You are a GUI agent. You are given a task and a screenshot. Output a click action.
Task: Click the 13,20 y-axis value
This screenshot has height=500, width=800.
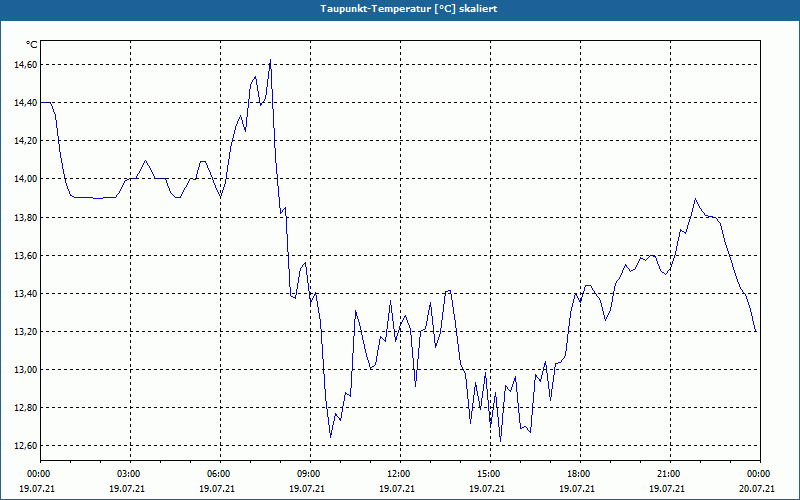[x=25, y=332]
